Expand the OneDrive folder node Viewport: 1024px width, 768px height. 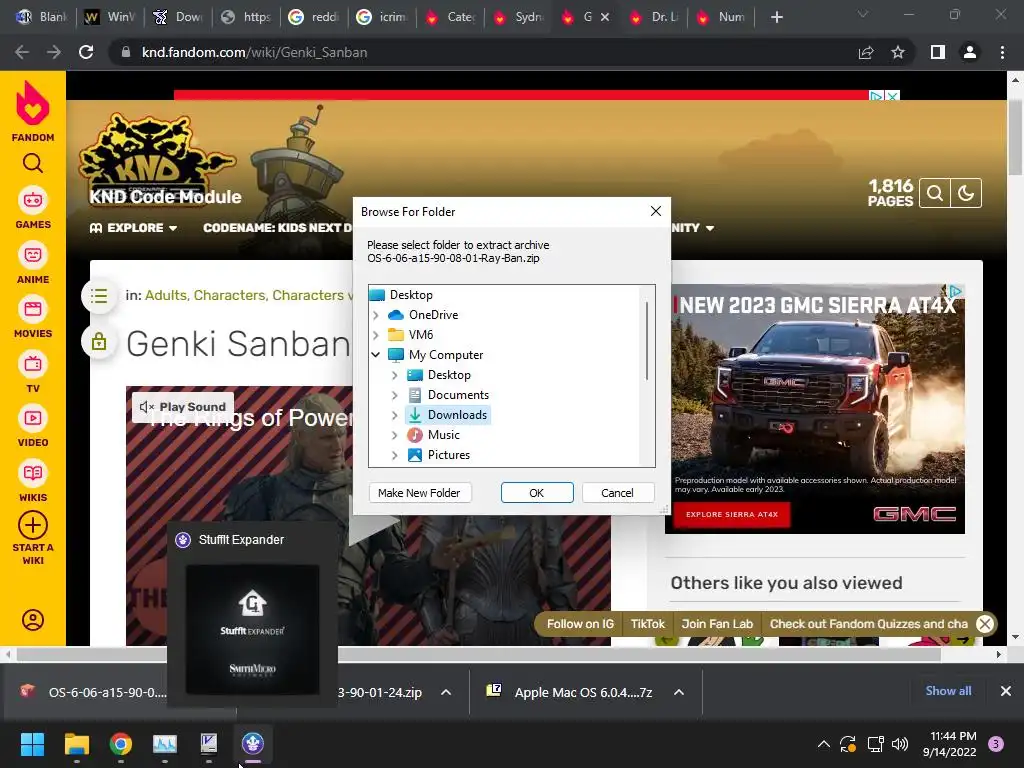tap(376, 315)
